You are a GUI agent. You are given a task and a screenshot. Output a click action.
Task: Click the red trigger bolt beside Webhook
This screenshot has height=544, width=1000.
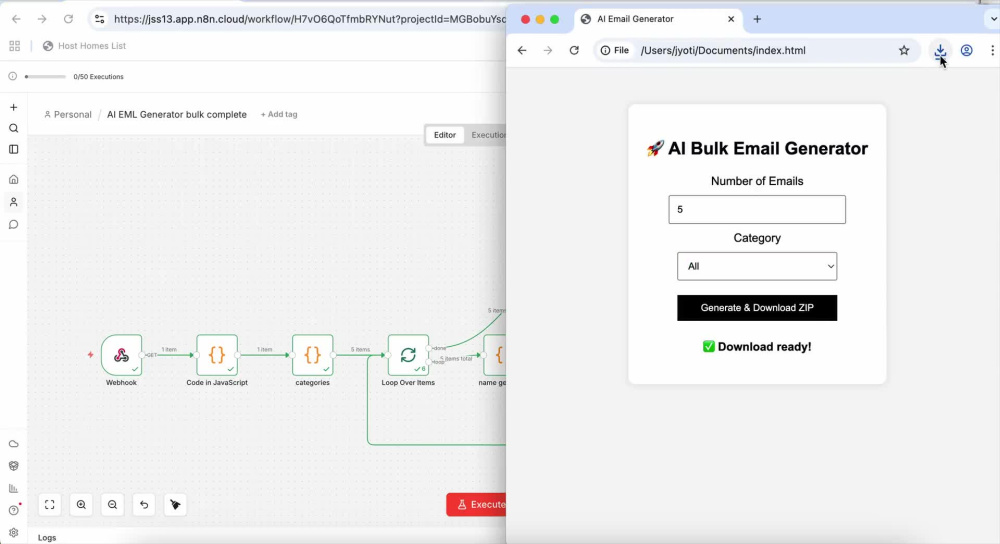coord(90,355)
